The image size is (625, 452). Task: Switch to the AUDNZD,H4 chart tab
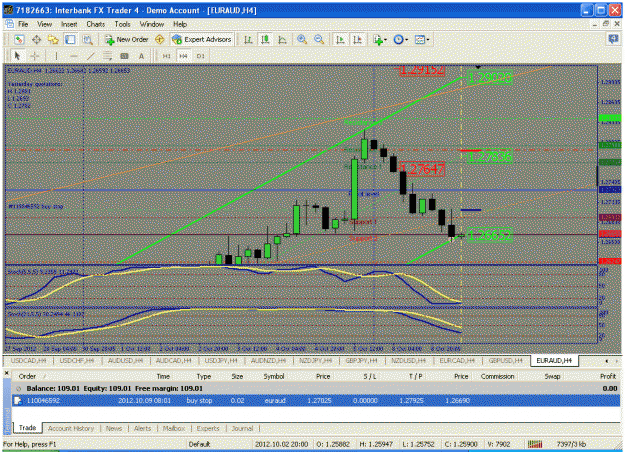click(x=268, y=360)
